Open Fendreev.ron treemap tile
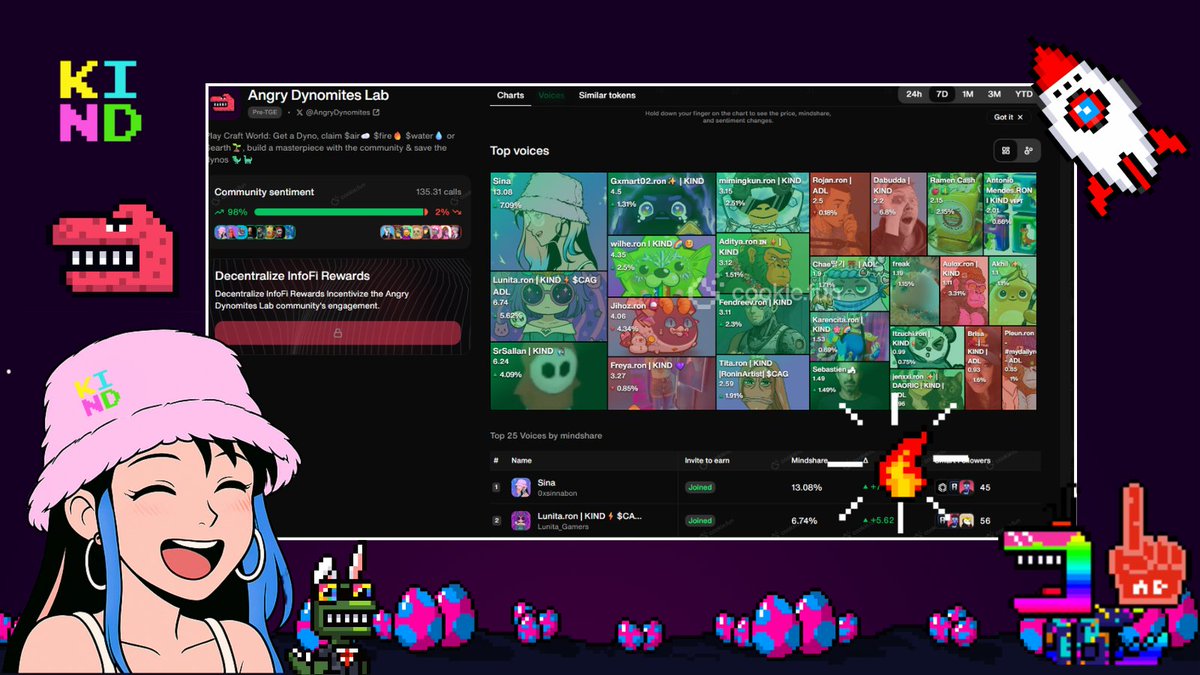The width and height of the screenshot is (1200, 675). (x=762, y=324)
